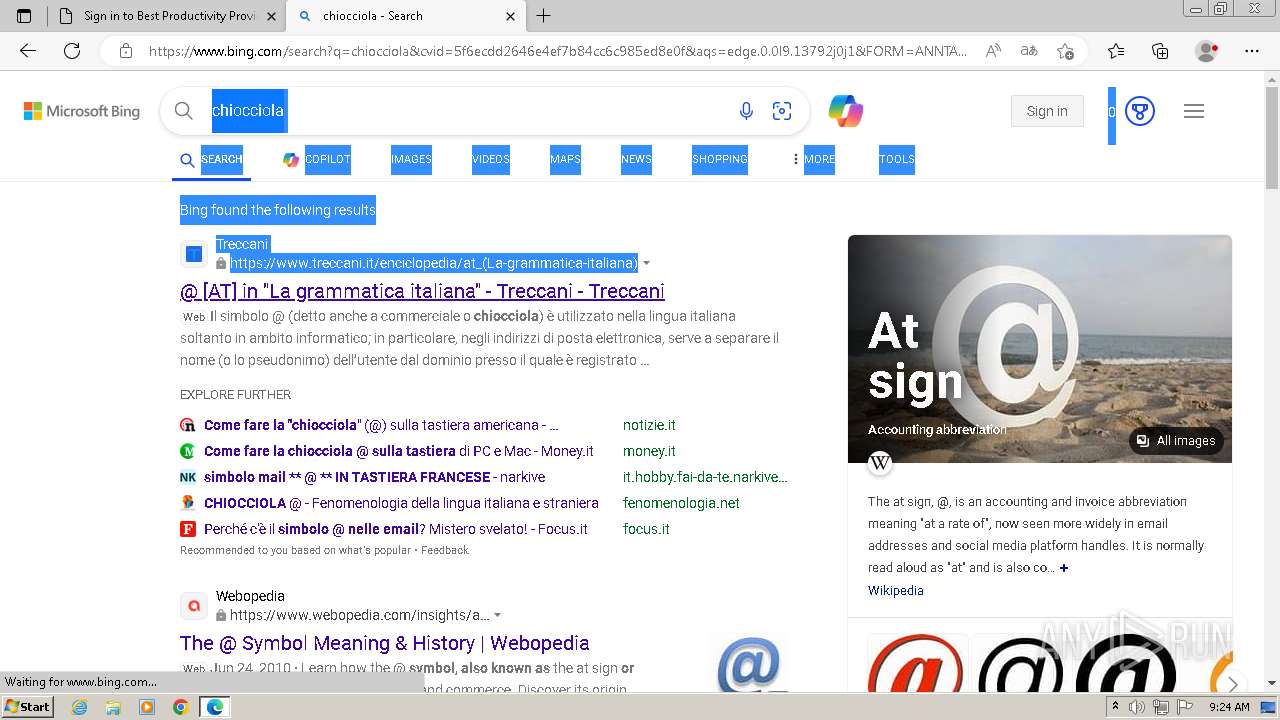This screenshot has width=1280, height=720.
Task: Open Treccani '@ [AT] in La grammatica italiana' result
Action: pos(422,291)
